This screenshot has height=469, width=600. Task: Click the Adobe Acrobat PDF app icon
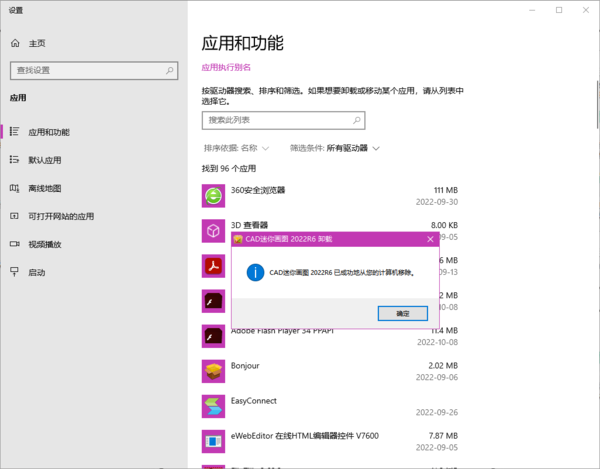tap(213, 266)
